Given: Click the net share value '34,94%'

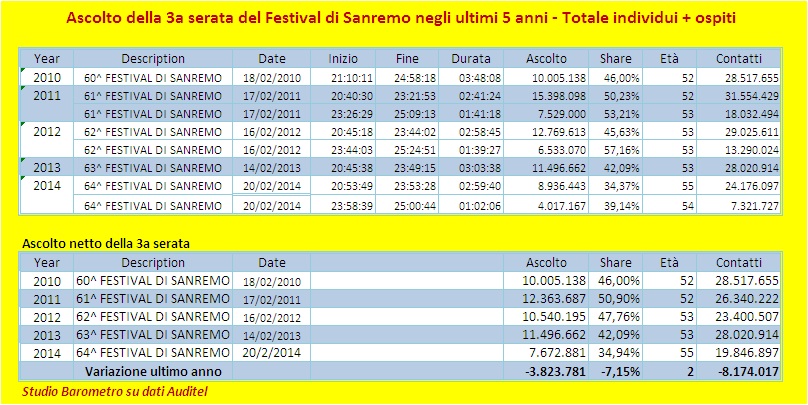Looking at the screenshot, I should 619,353.
